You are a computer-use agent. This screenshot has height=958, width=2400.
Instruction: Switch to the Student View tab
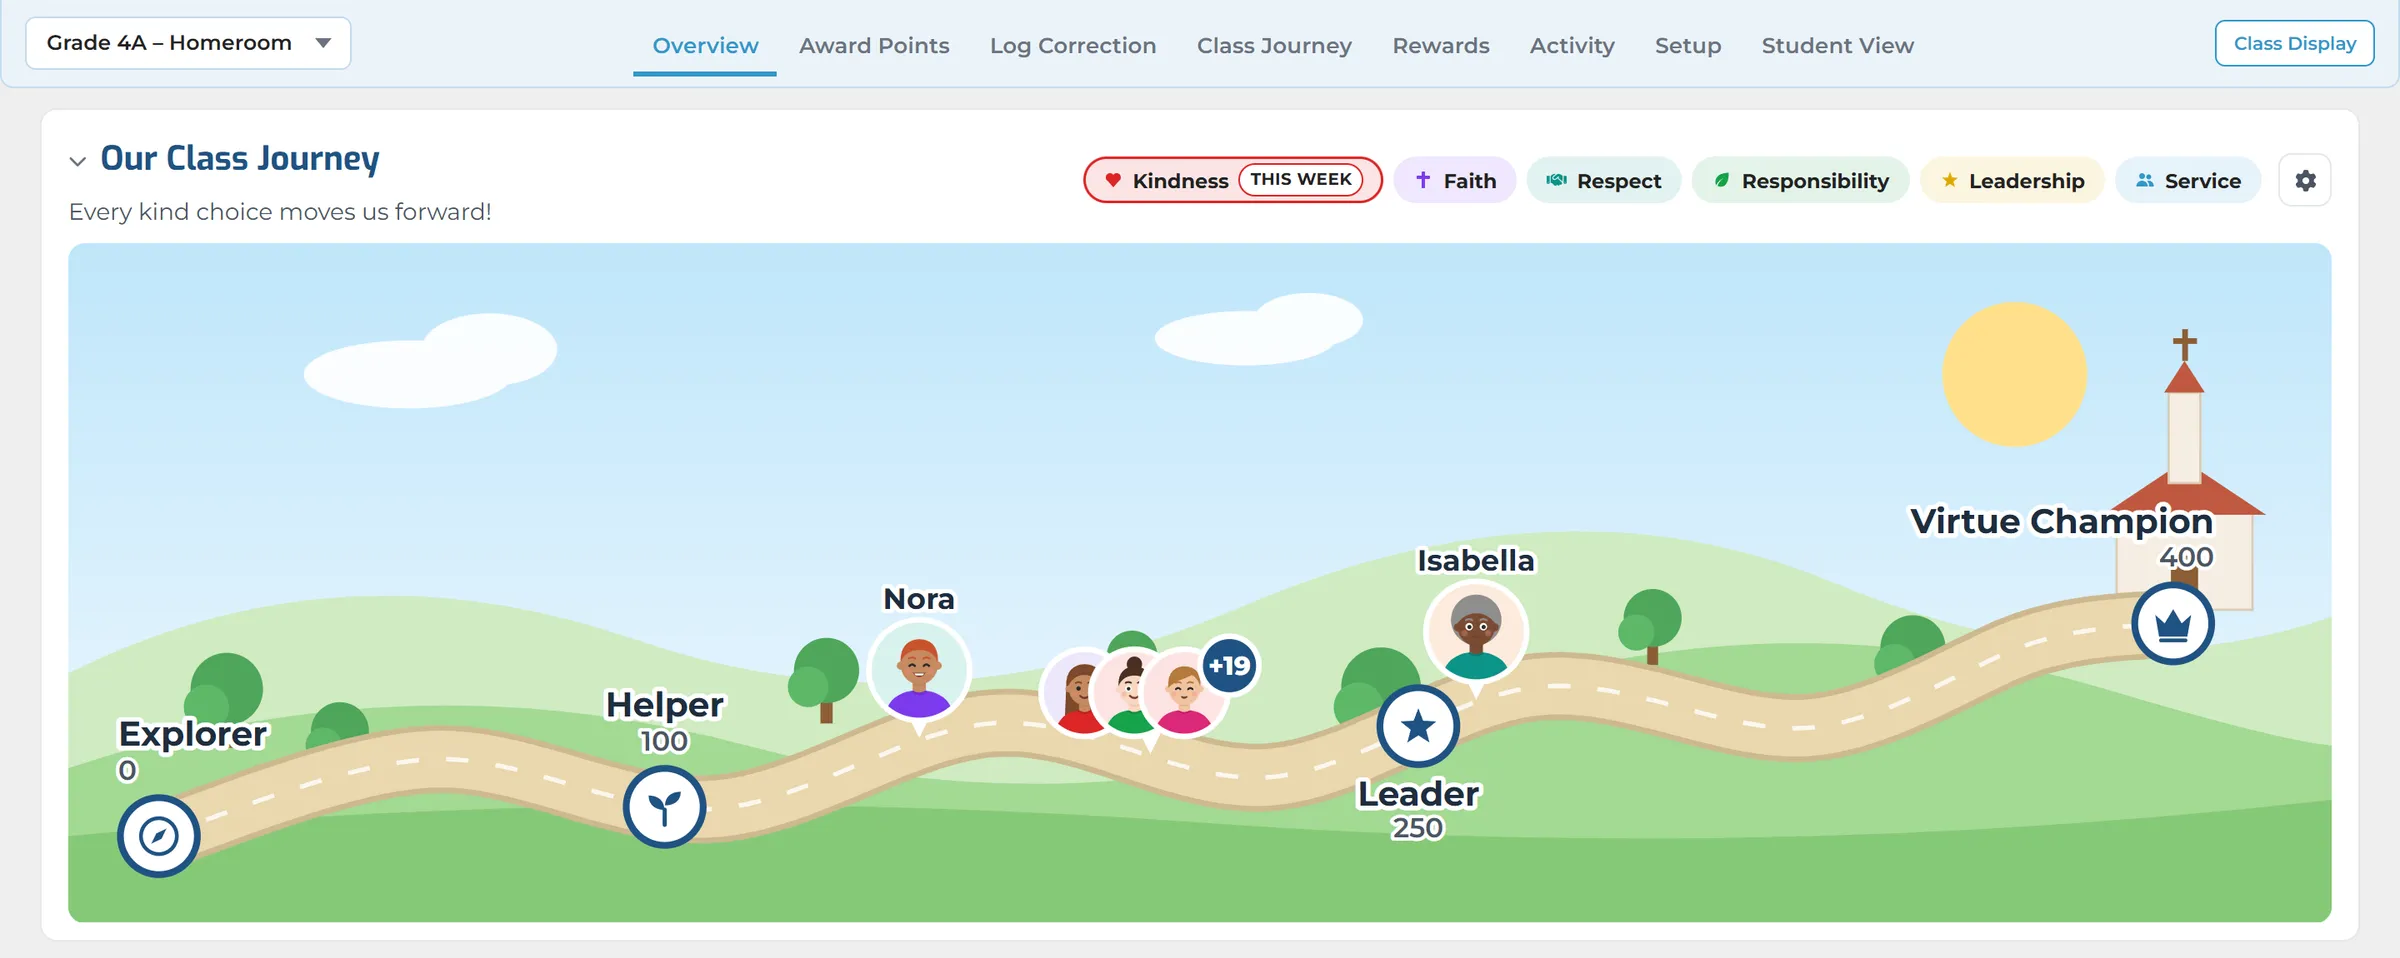click(1838, 46)
